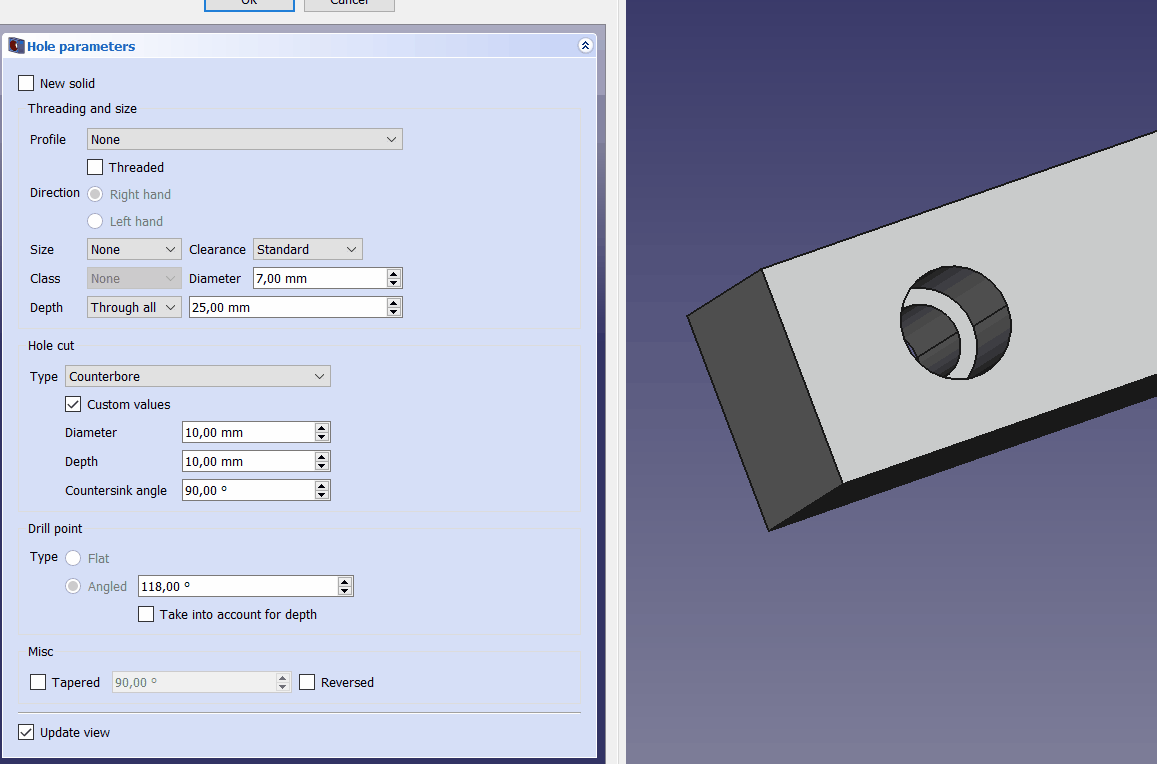The image size is (1157, 764).
Task: Click the drill angle 118,00 ° field
Action: coord(238,586)
